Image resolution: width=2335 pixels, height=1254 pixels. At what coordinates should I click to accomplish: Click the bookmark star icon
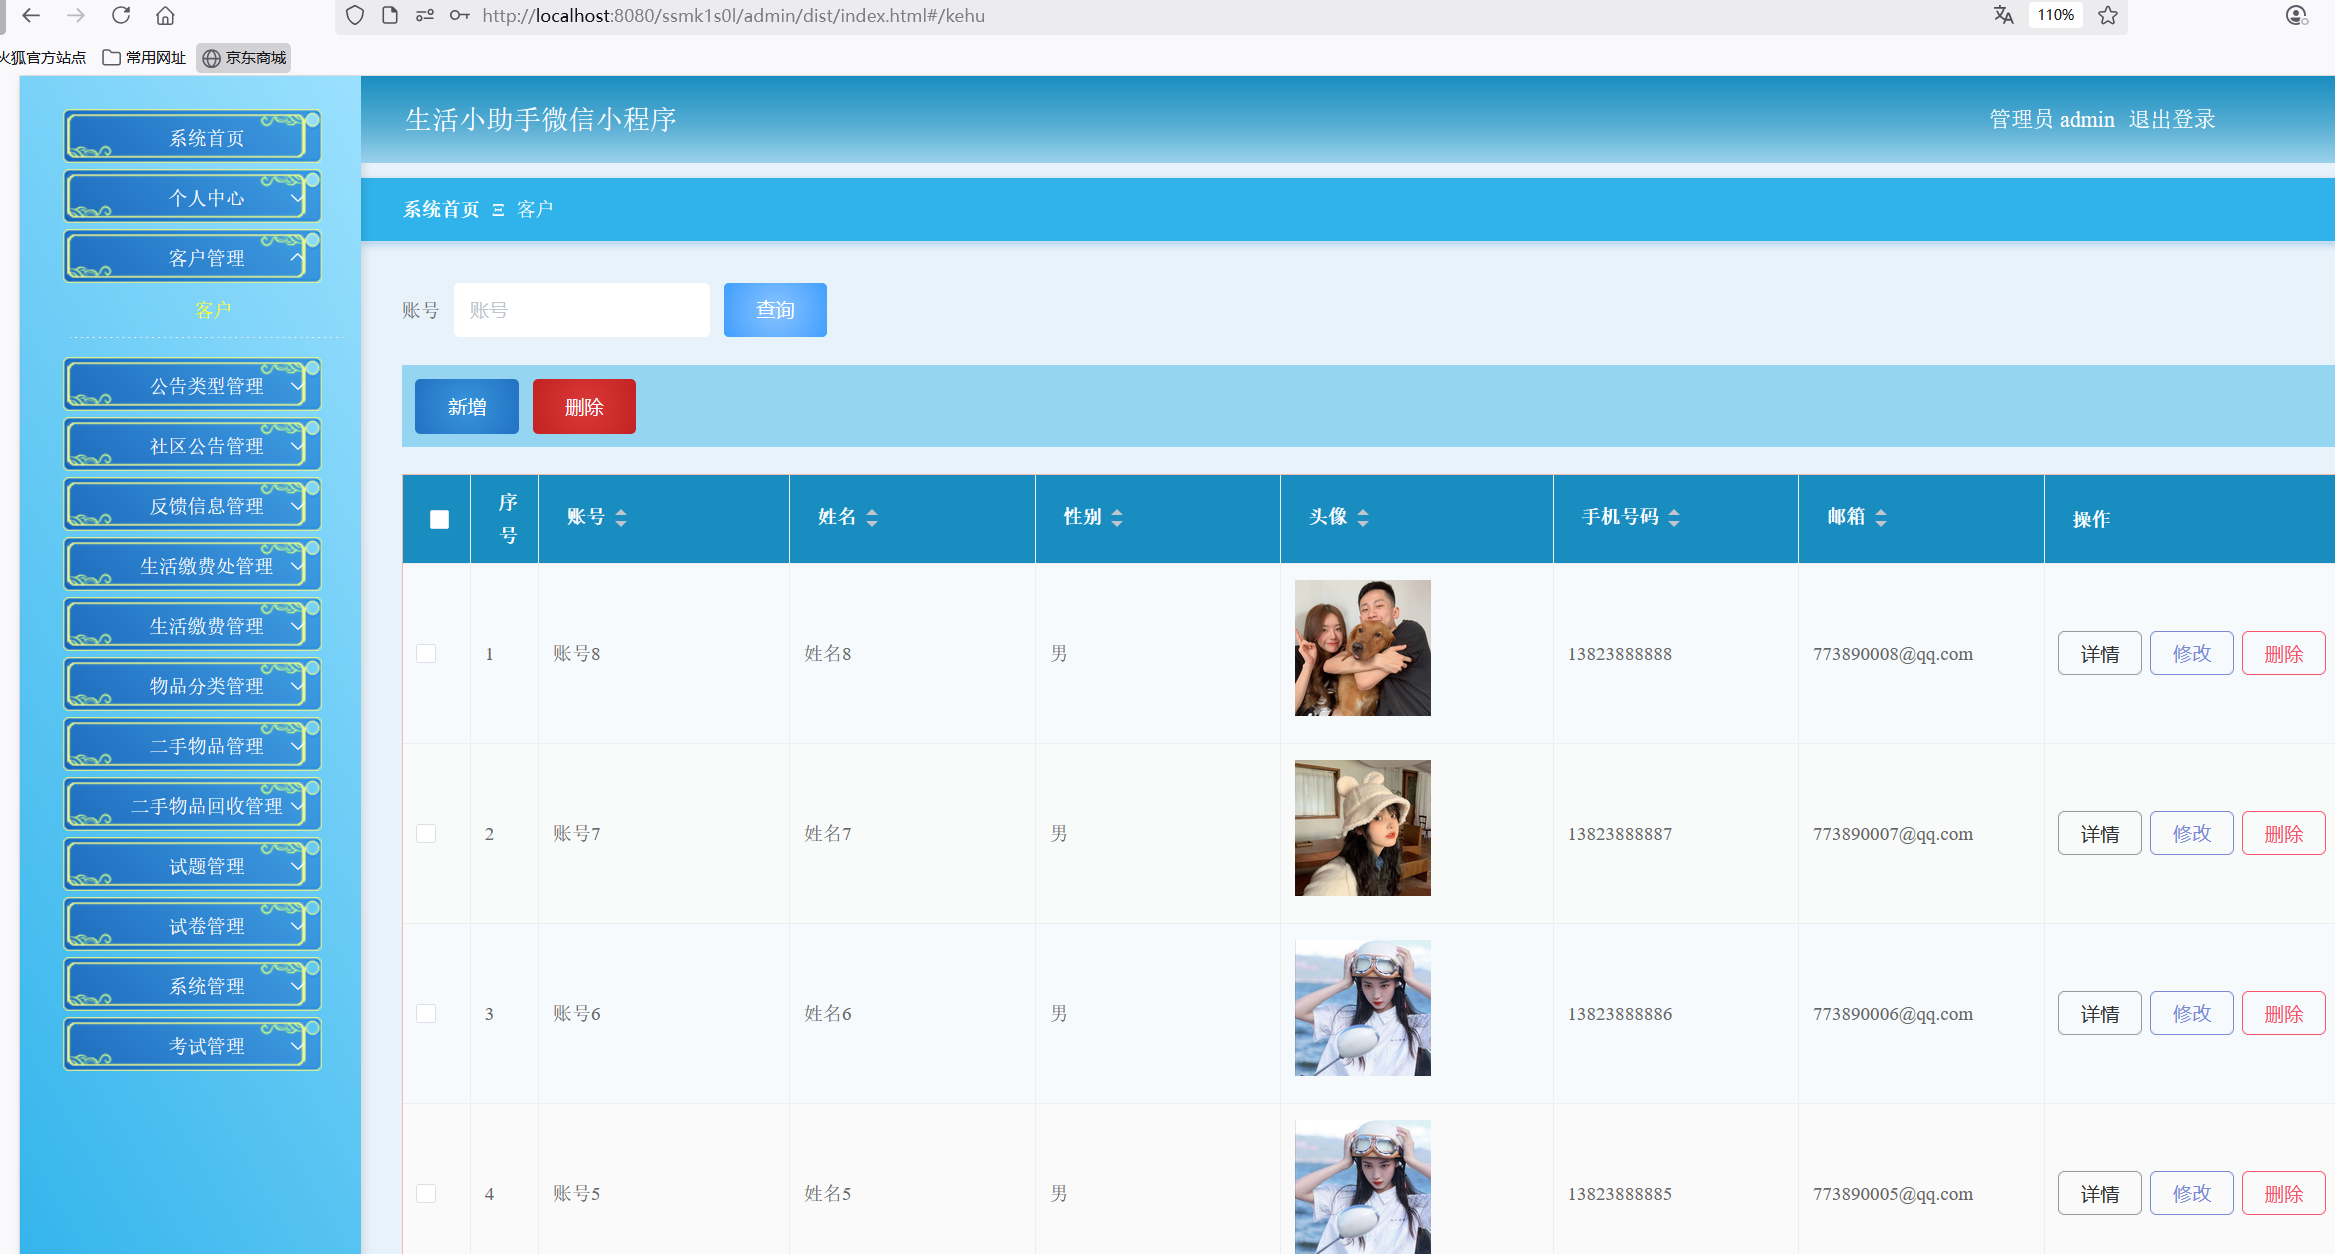coord(2108,15)
